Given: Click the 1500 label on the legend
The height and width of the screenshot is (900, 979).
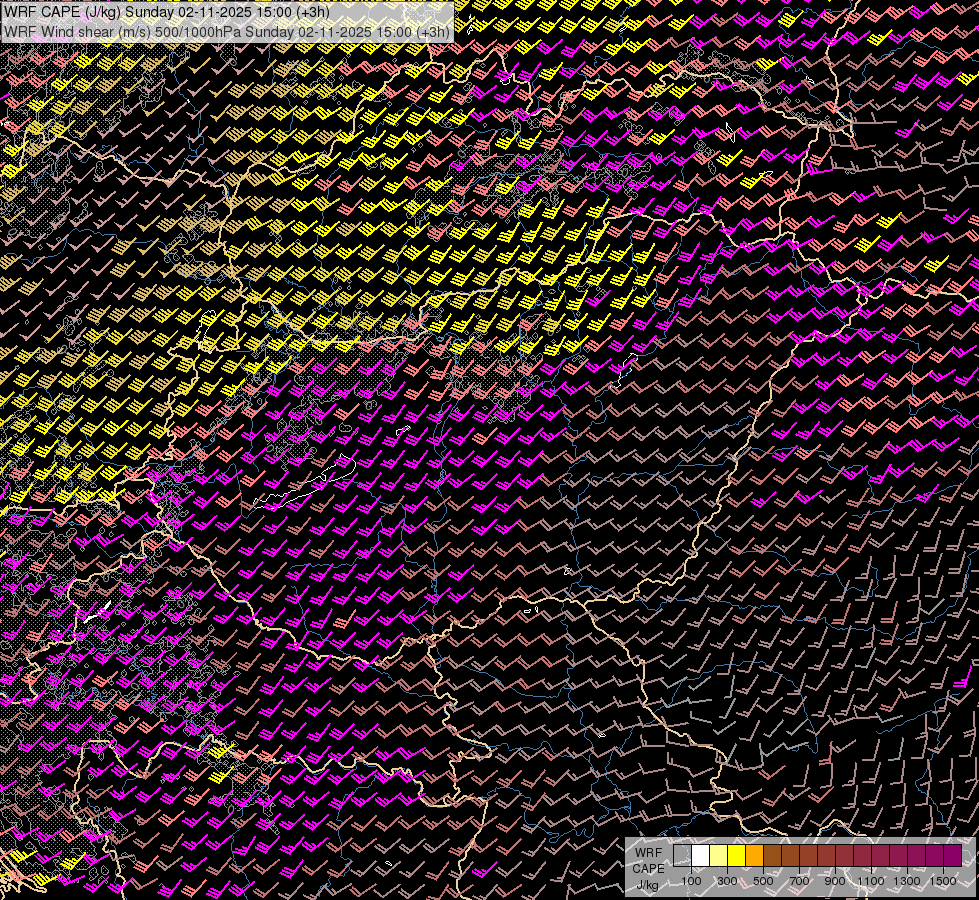Looking at the screenshot, I should pos(943,881).
